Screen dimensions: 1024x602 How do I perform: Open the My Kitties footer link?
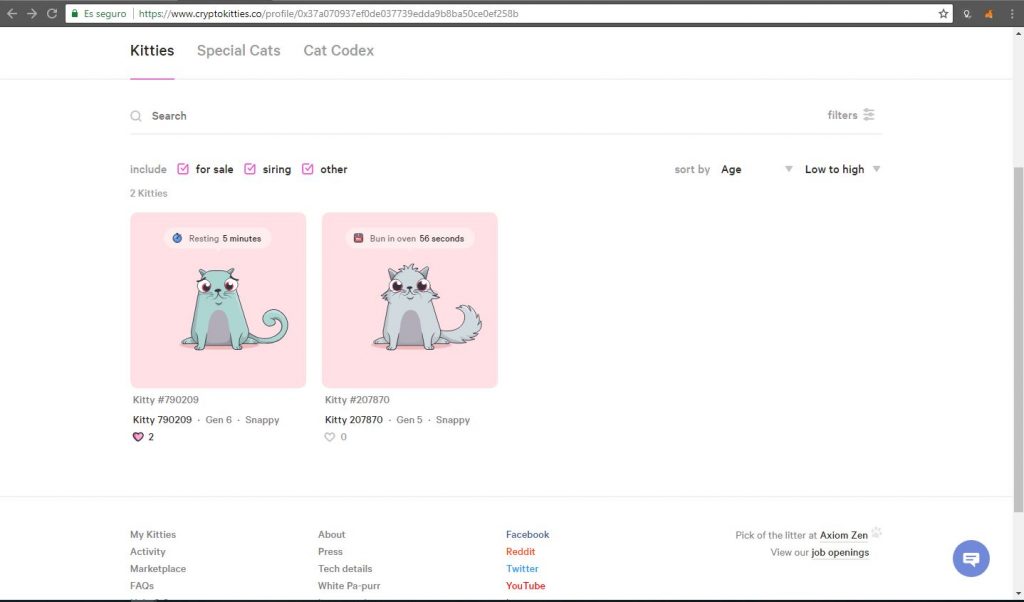(x=153, y=534)
